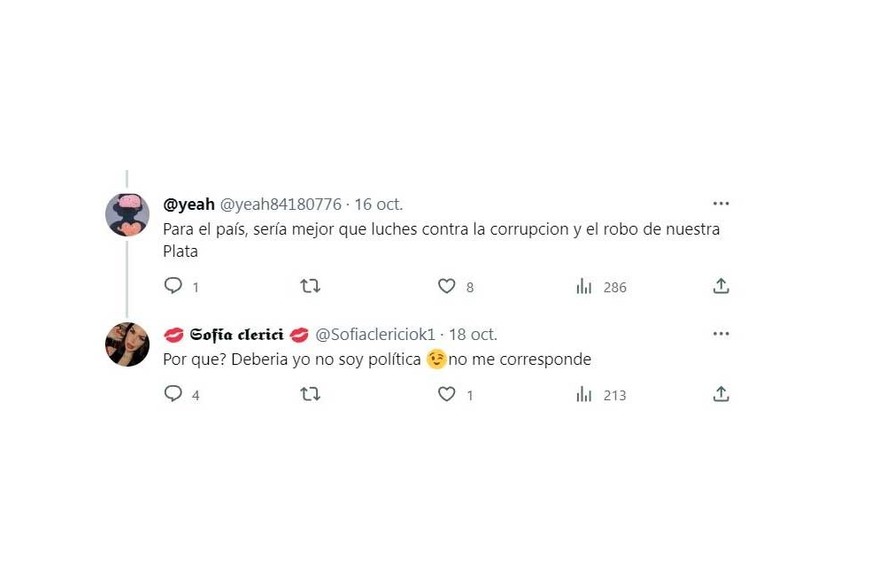The width and height of the screenshot is (870, 580).
Task: Open Sofia clerici's profile picture
Action: (127, 344)
